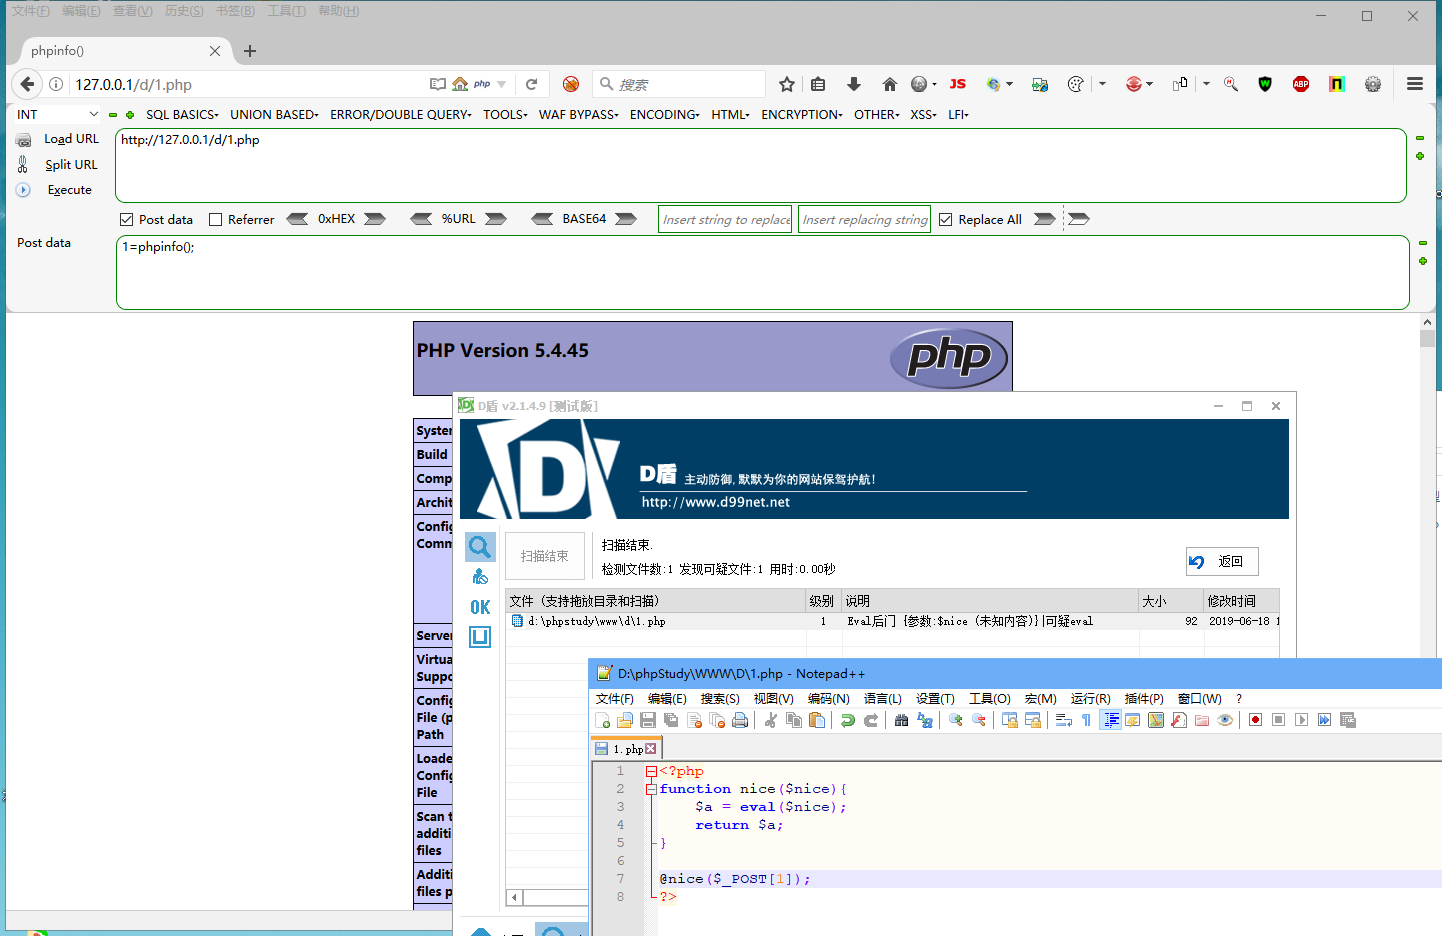Expand the LFI menu in HackBar

coord(959,115)
